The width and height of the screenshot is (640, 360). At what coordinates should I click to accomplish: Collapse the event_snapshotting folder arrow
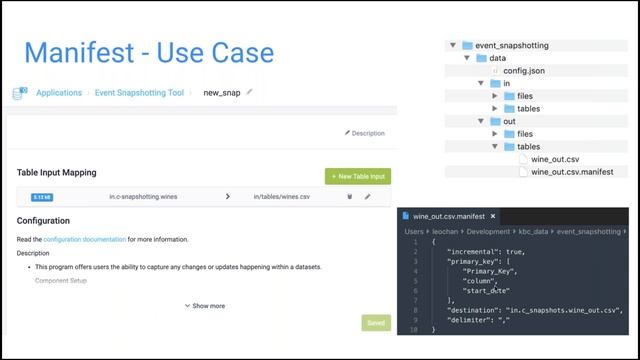click(453, 45)
